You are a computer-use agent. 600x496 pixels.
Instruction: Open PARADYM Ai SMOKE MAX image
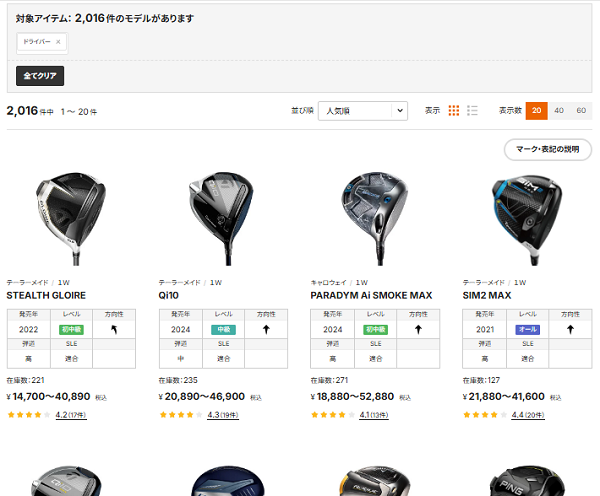click(375, 218)
